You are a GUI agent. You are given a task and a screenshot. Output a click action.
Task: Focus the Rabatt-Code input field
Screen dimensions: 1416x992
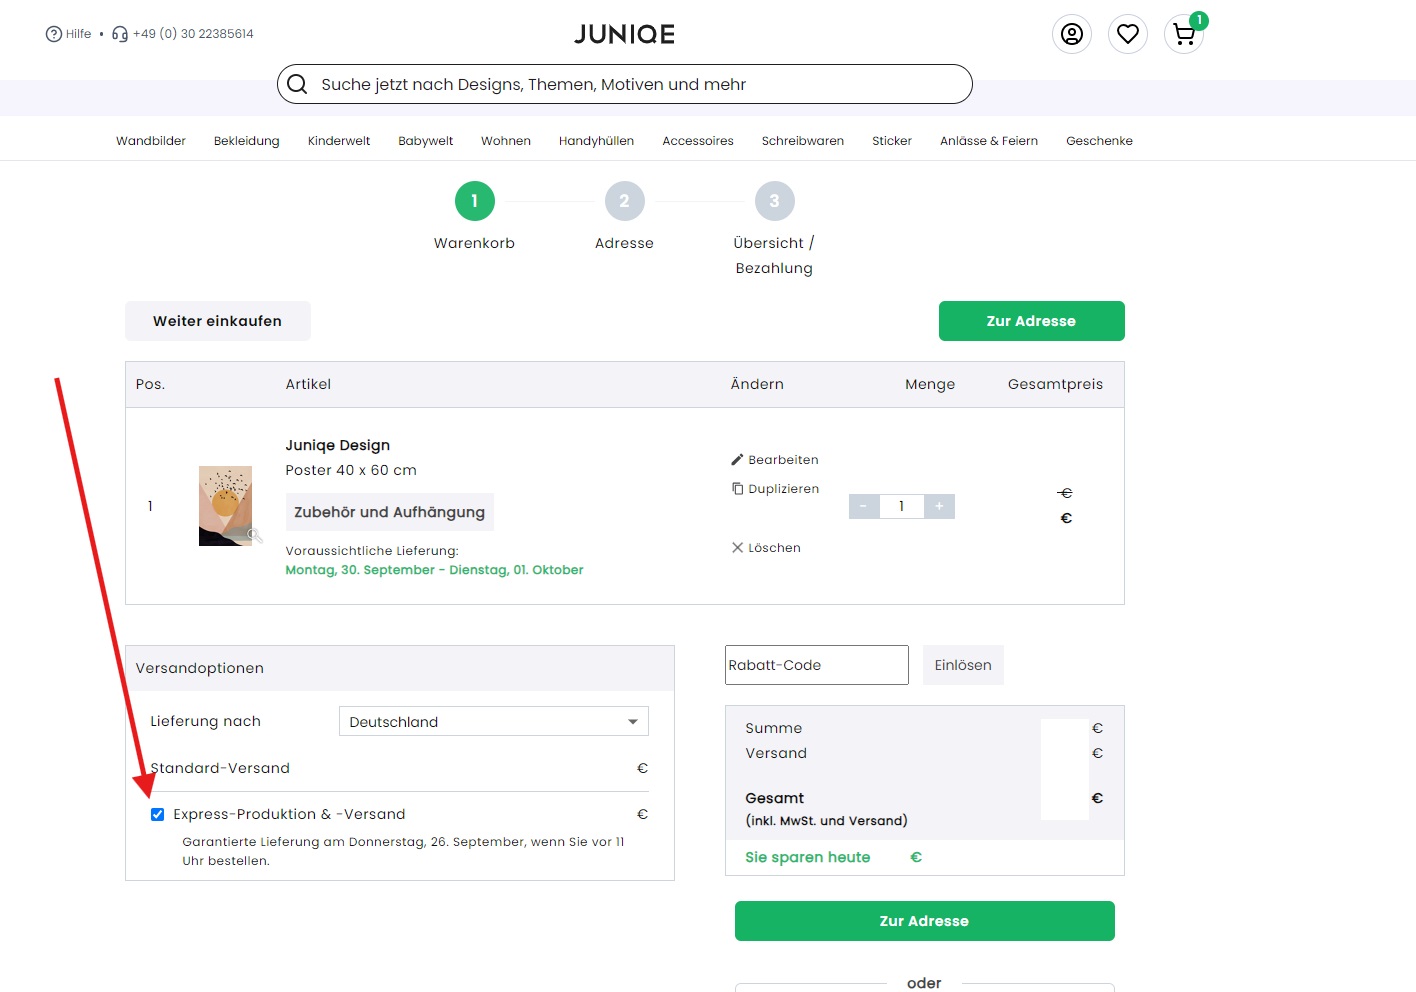point(817,665)
